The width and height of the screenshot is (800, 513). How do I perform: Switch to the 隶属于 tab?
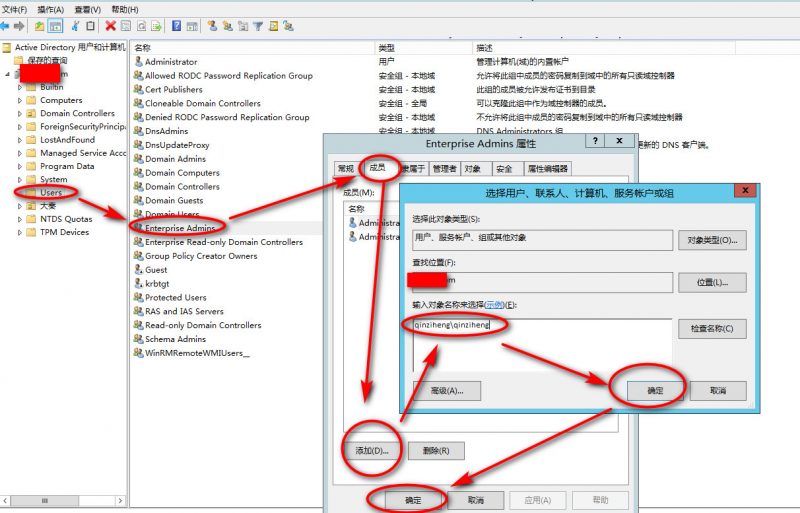point(413,168)
